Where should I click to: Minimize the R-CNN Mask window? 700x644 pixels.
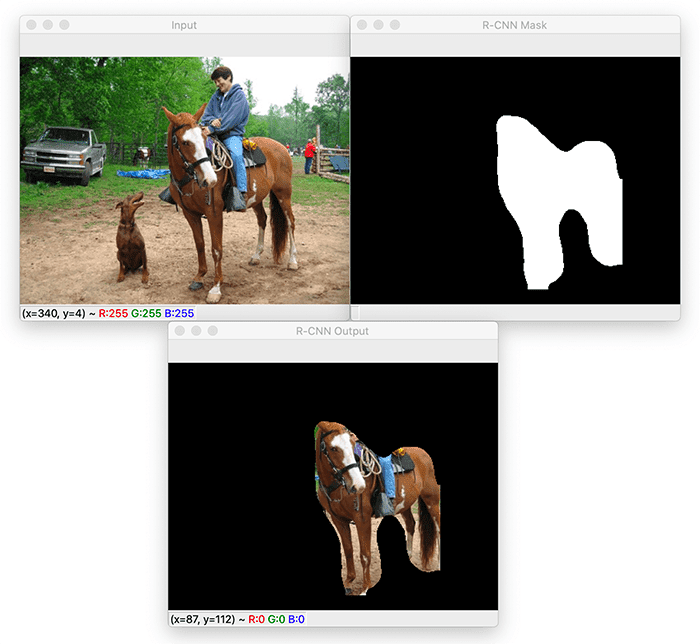(x=377, y=24)
